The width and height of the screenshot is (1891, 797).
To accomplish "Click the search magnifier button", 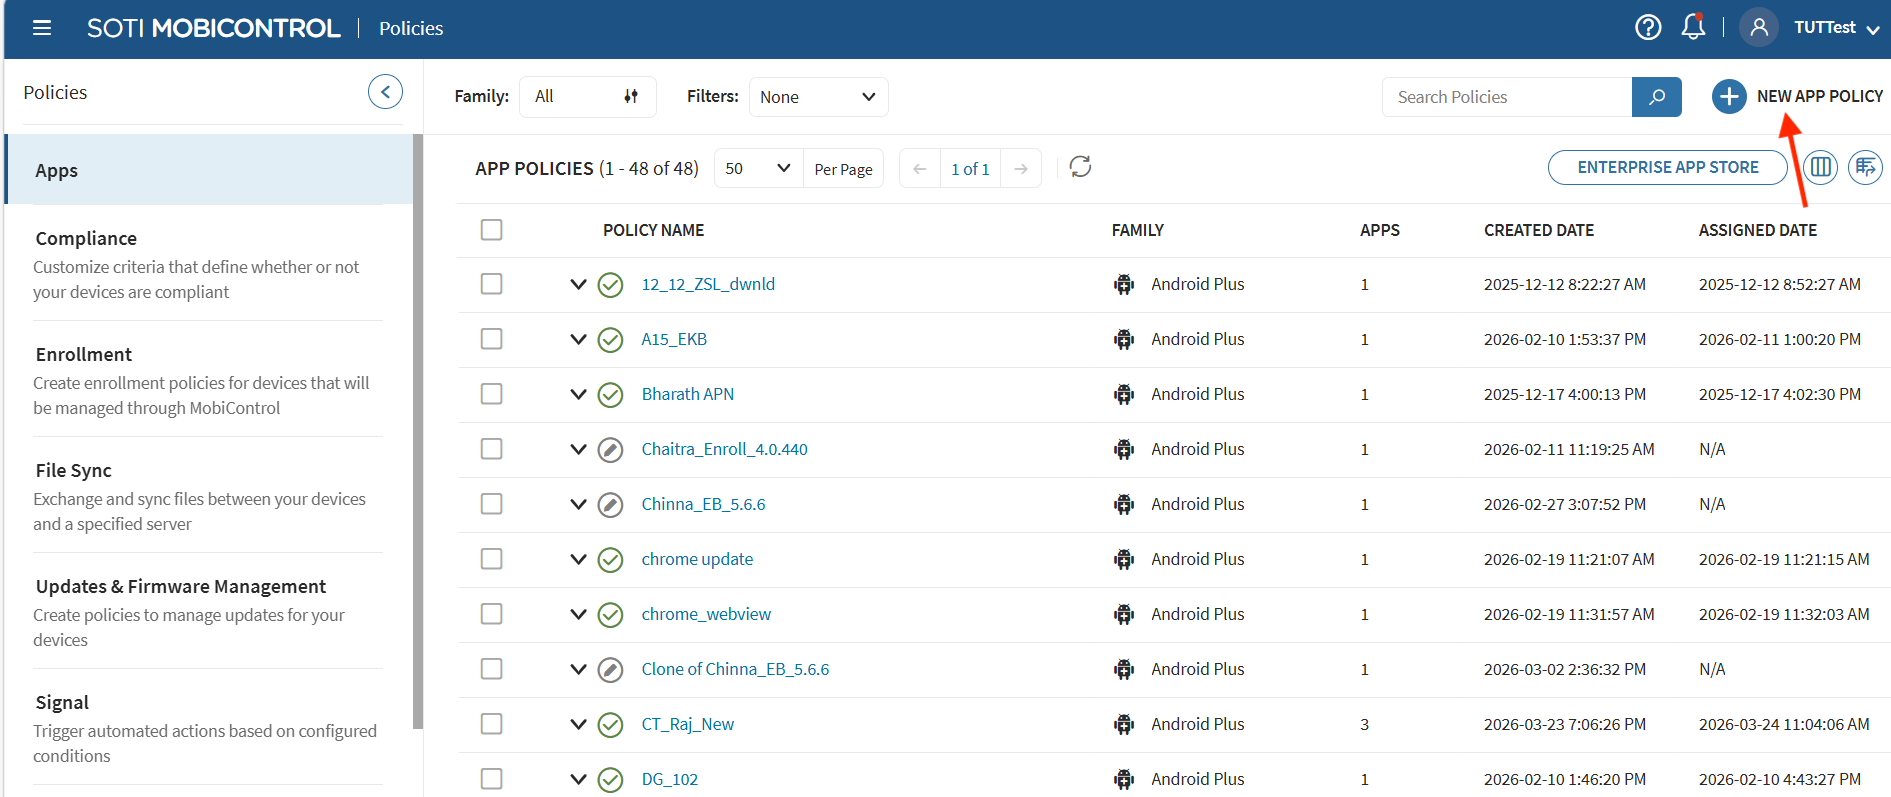I will coord(1656,97).
